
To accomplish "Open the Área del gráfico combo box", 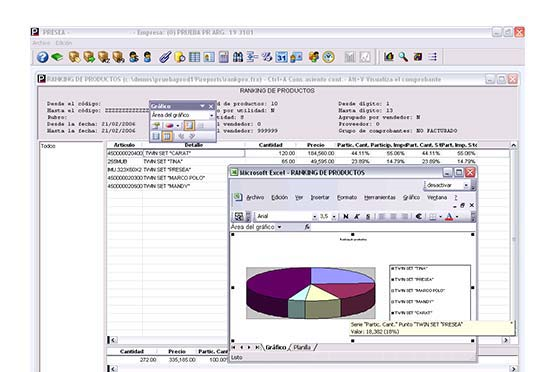I will pos(183,115).
